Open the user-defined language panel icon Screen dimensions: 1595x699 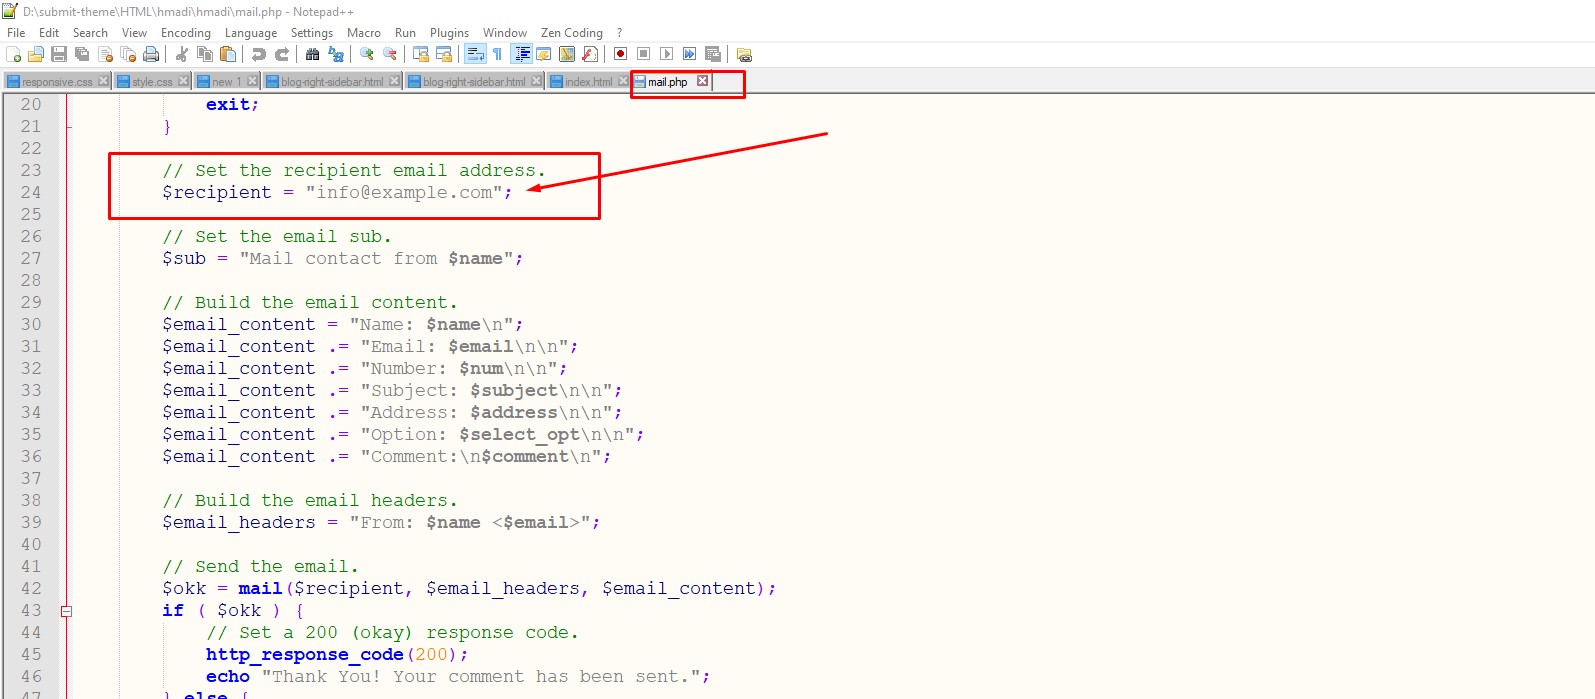tap(543, 54)
